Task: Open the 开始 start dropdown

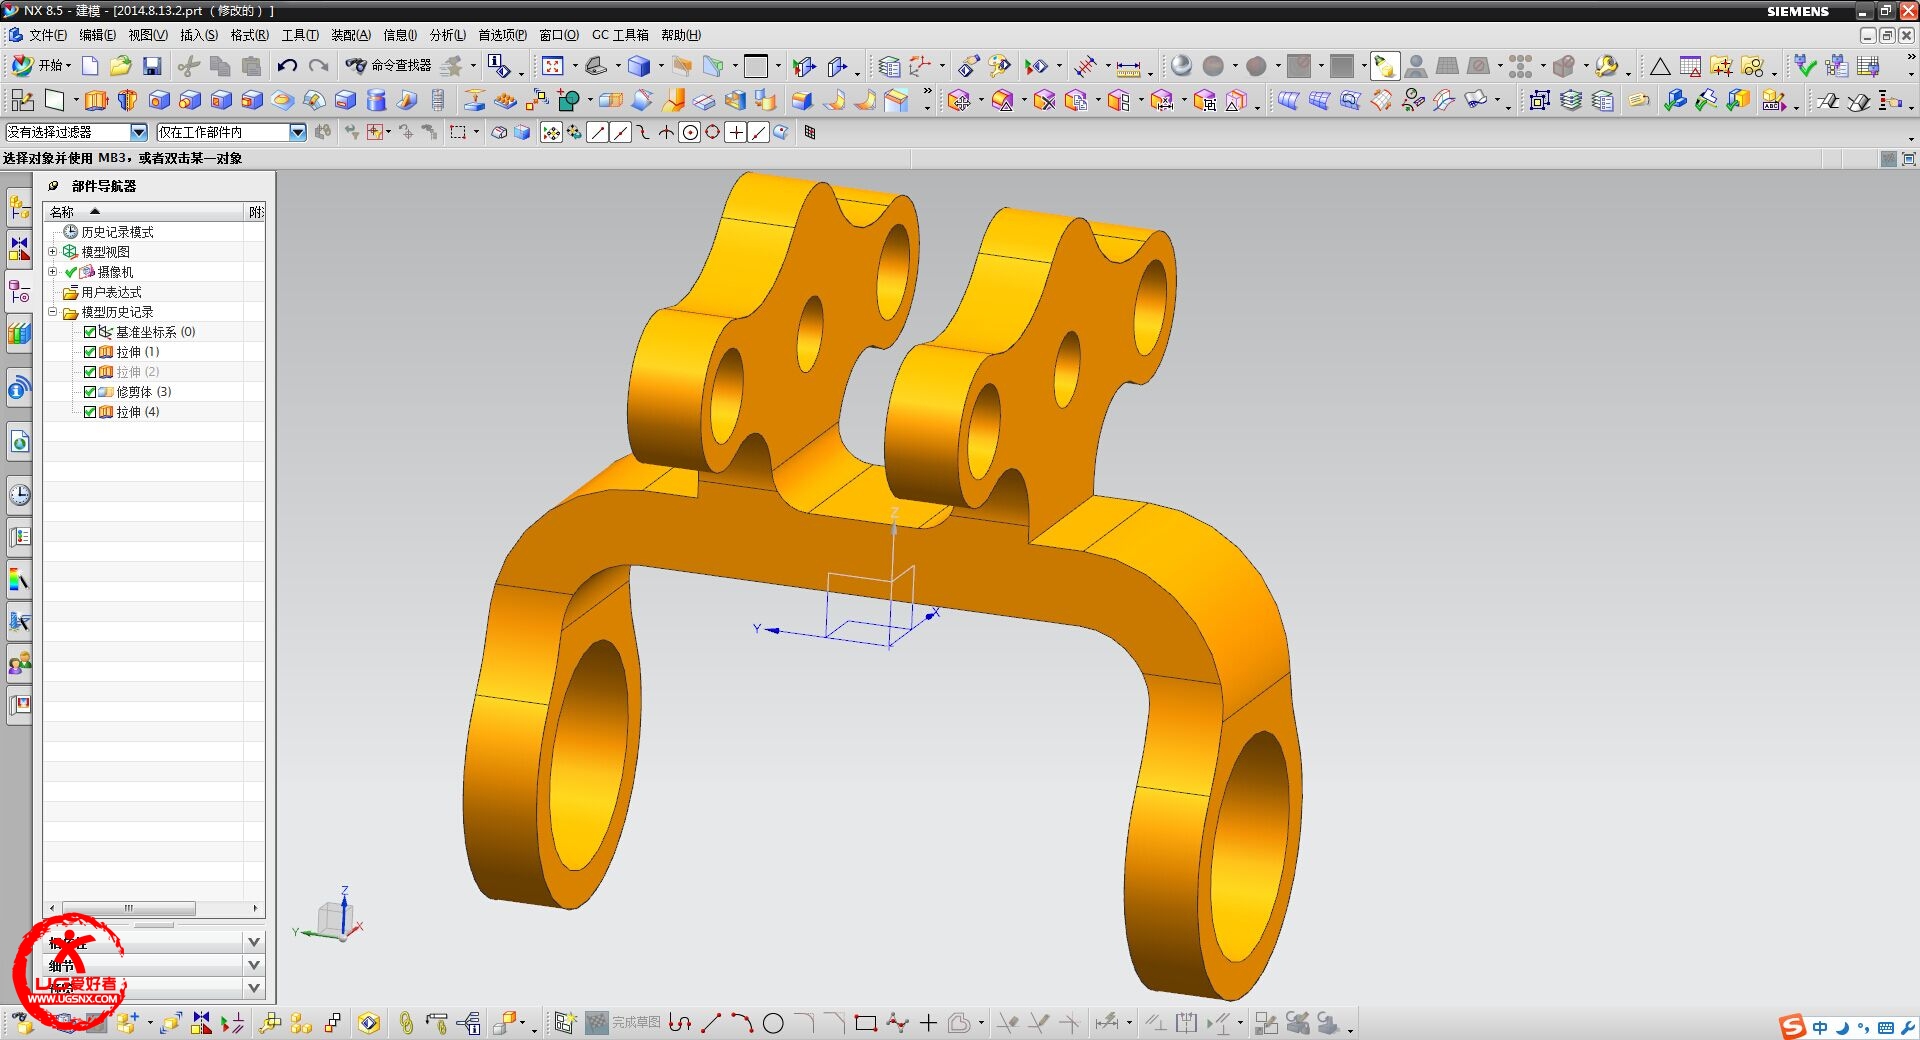Action: (x=40, y=66)
